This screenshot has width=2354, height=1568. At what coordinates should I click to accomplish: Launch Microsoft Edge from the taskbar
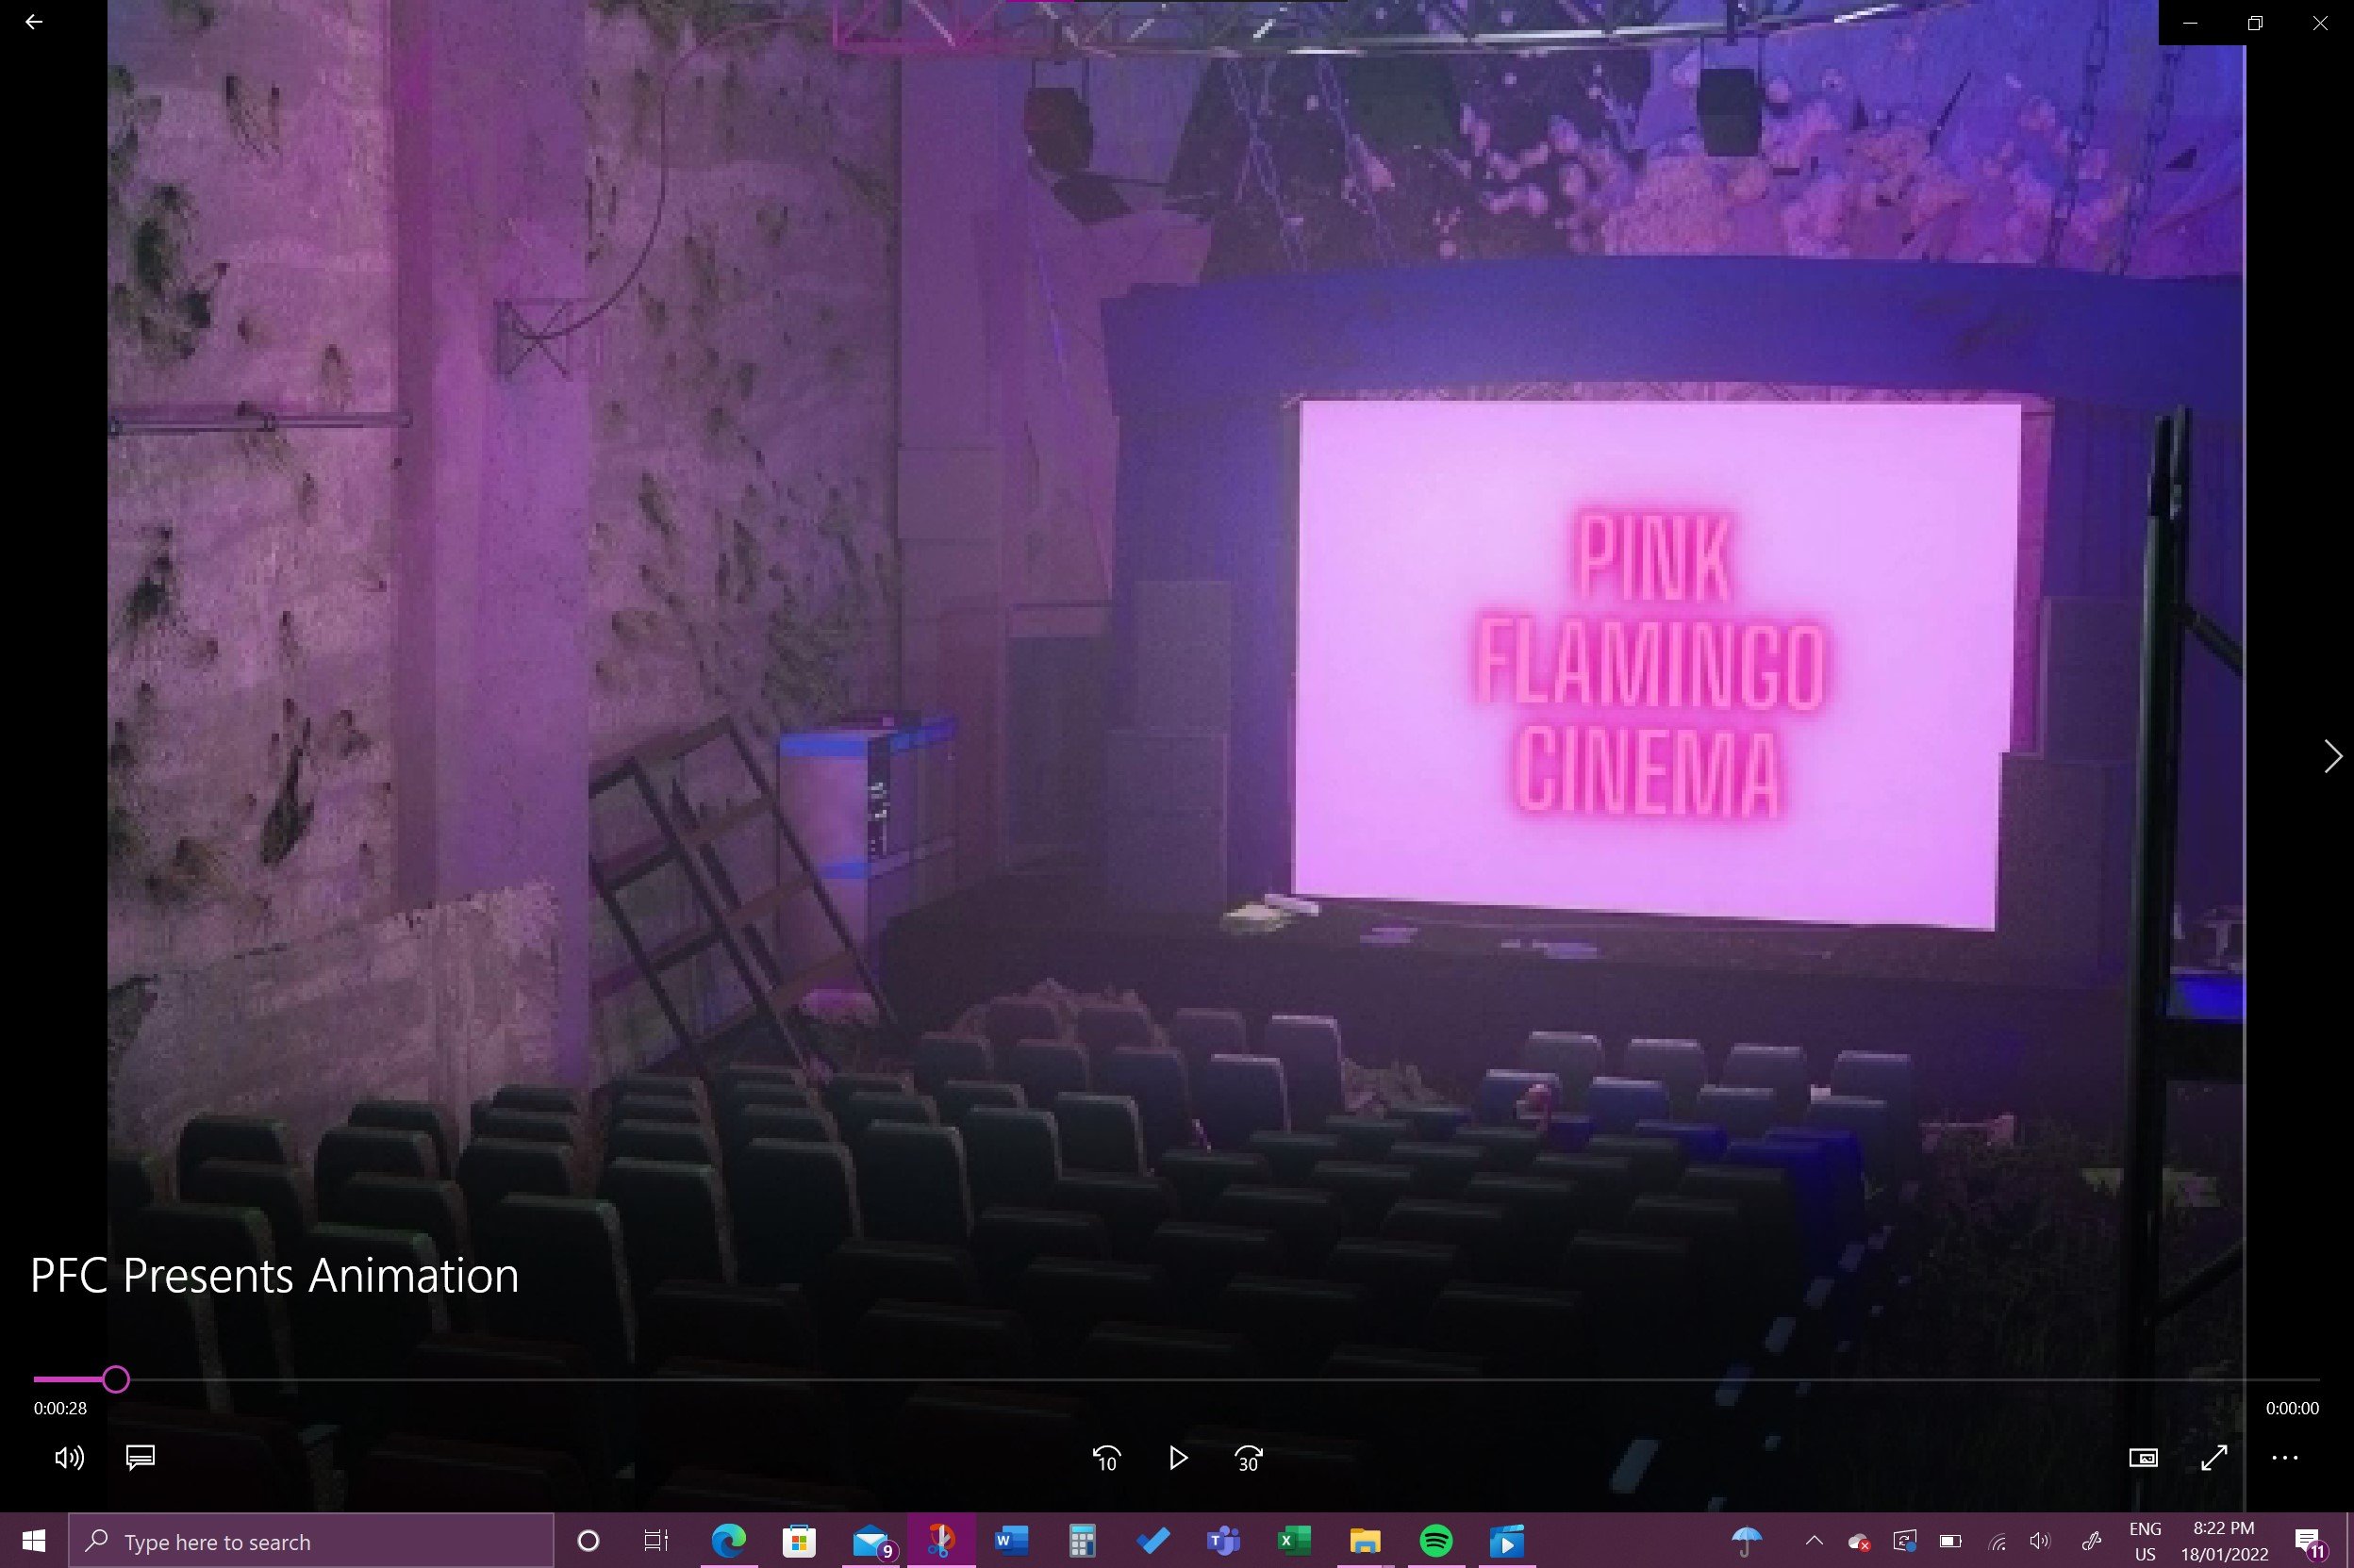[728, 1541]
